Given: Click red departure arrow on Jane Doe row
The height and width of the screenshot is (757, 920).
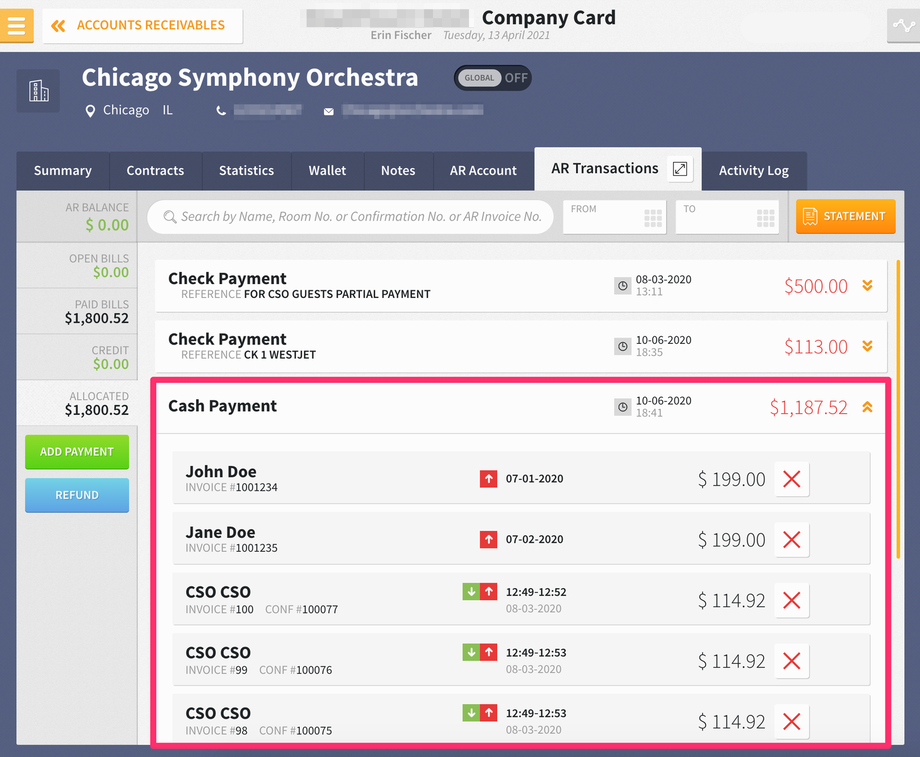Looking at the screenshot, I should 488,539.
